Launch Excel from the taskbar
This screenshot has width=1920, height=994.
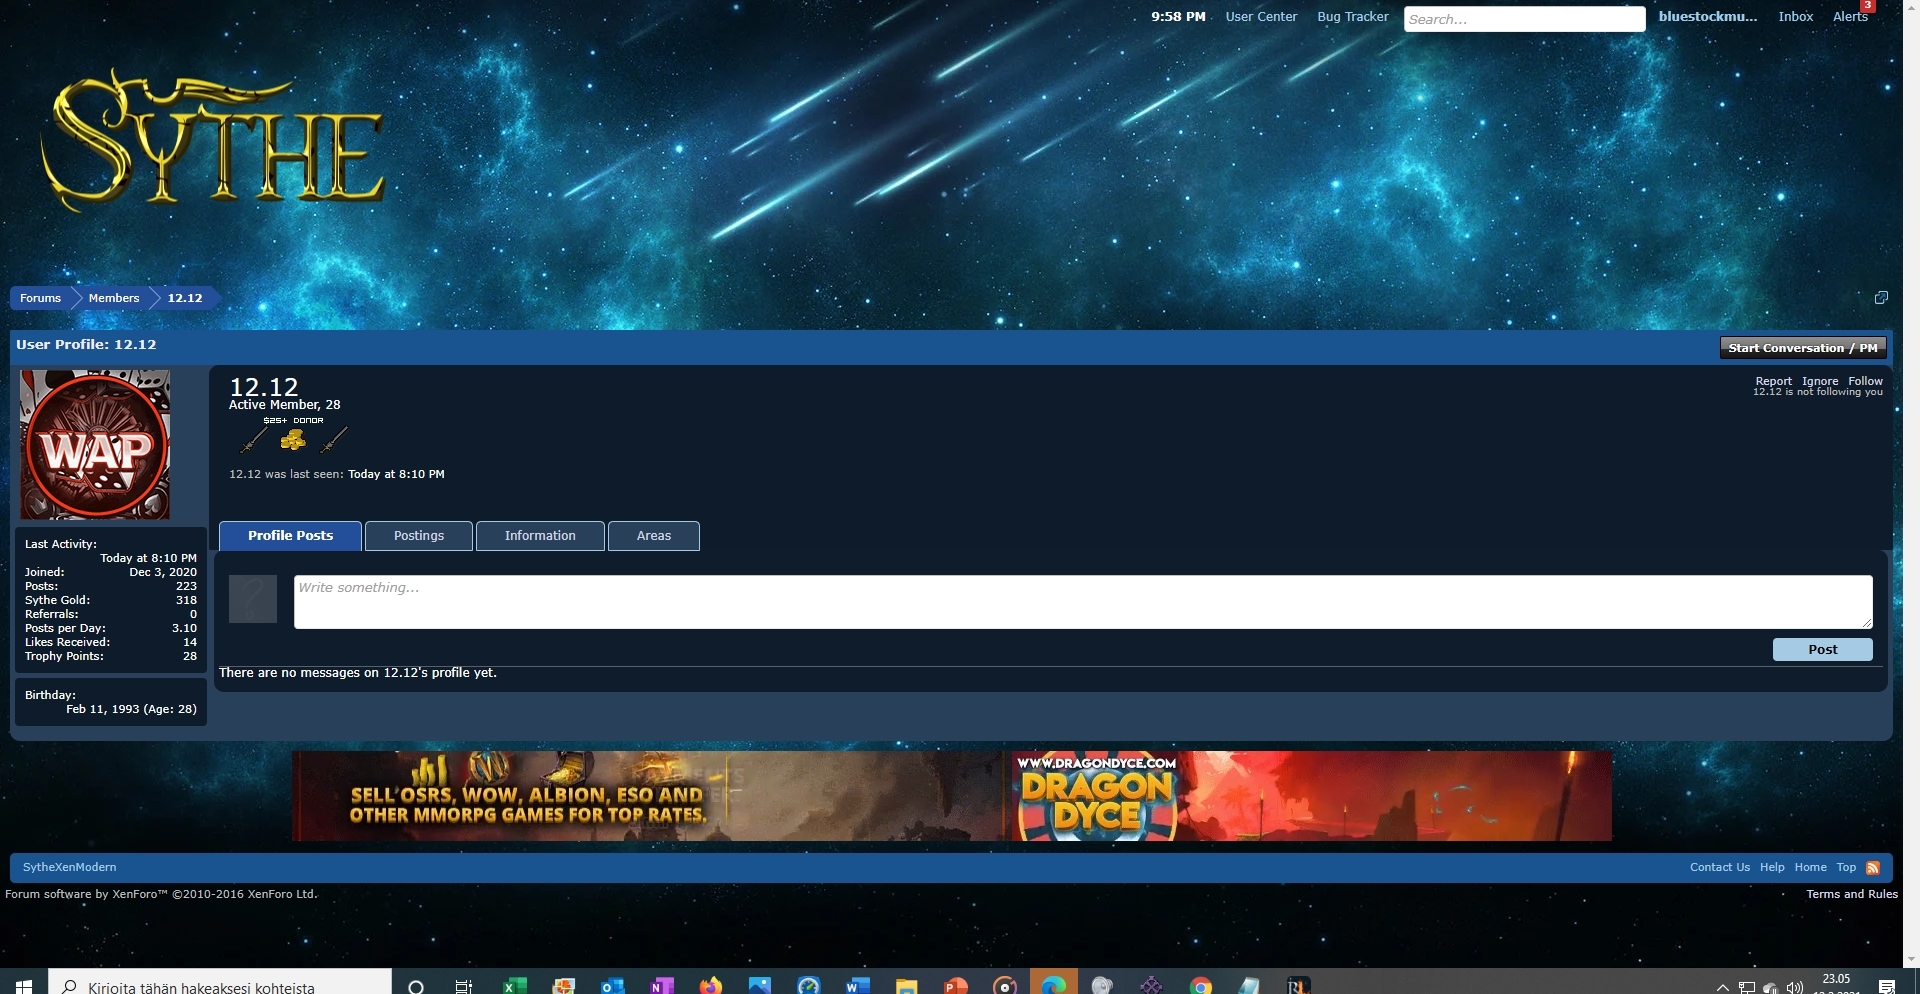515,986
